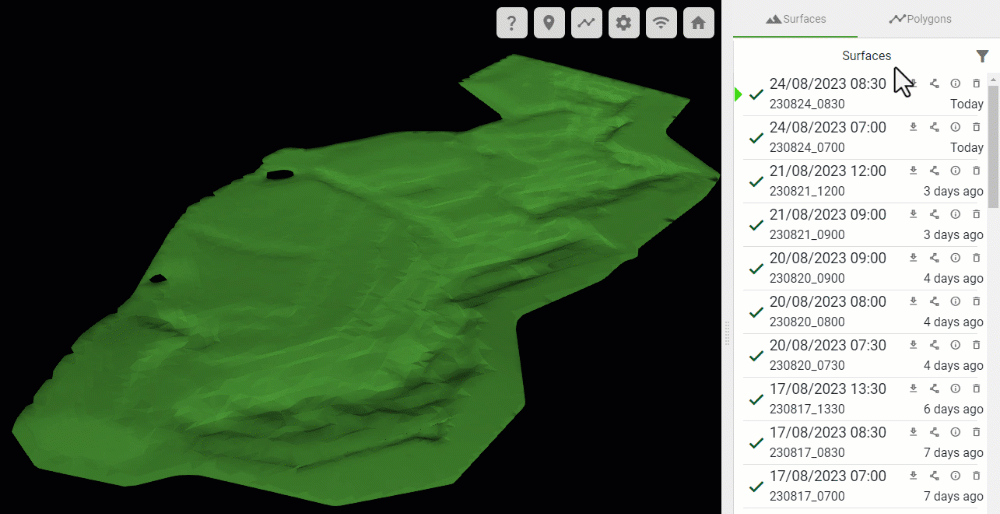Select surface named 230824_0830
This screenshot has height=514, width=1000.
(x=807, y=104)
